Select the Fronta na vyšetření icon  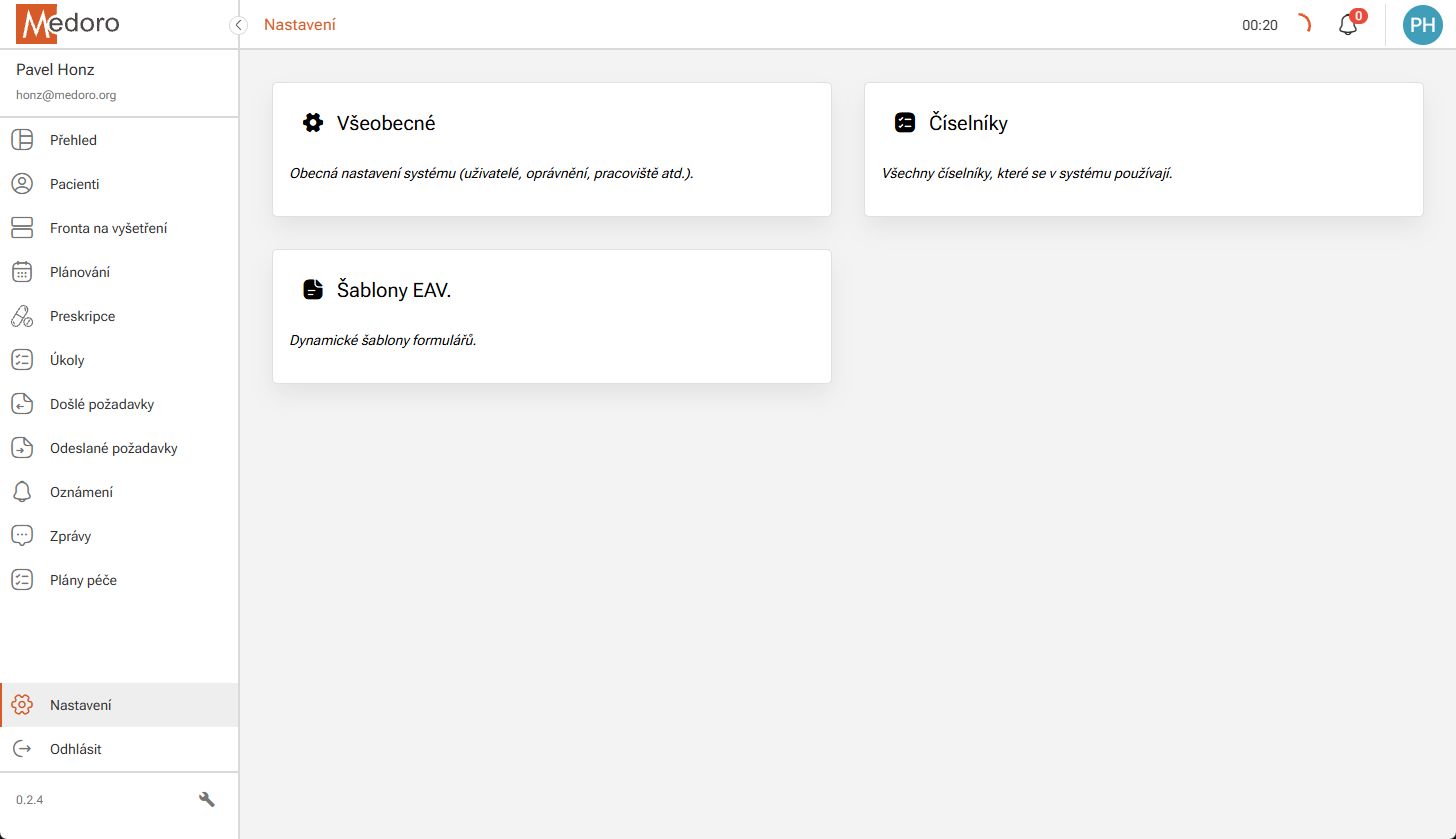pos(22,227)
